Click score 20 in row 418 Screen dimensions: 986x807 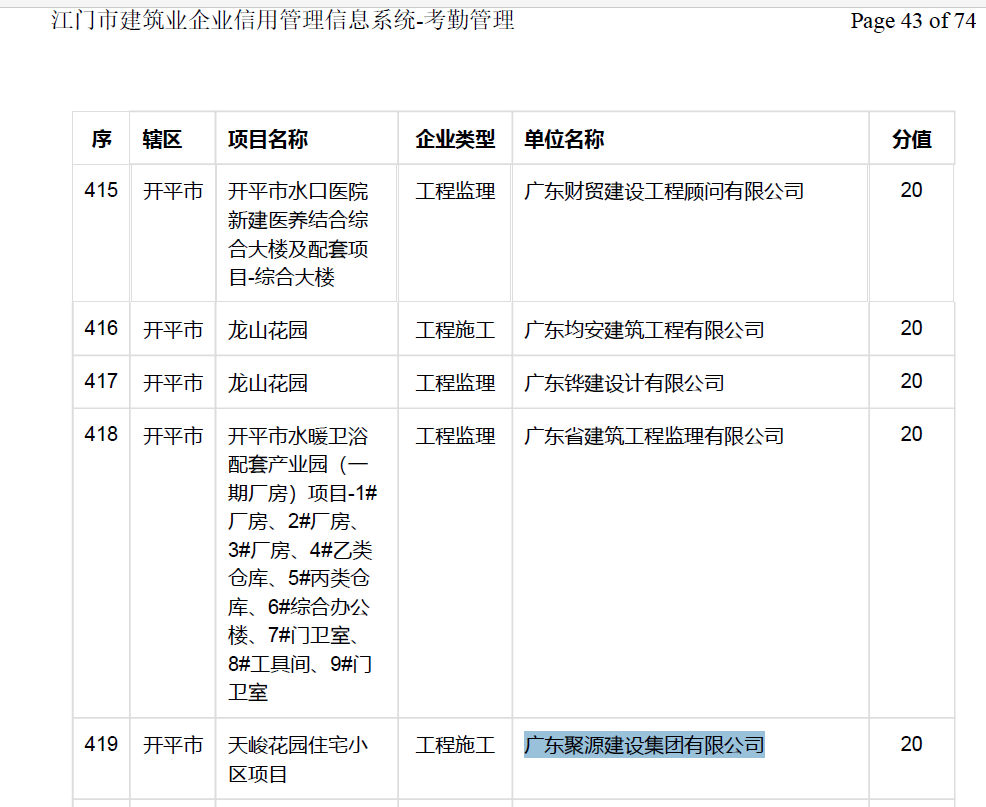click(911, 434)
